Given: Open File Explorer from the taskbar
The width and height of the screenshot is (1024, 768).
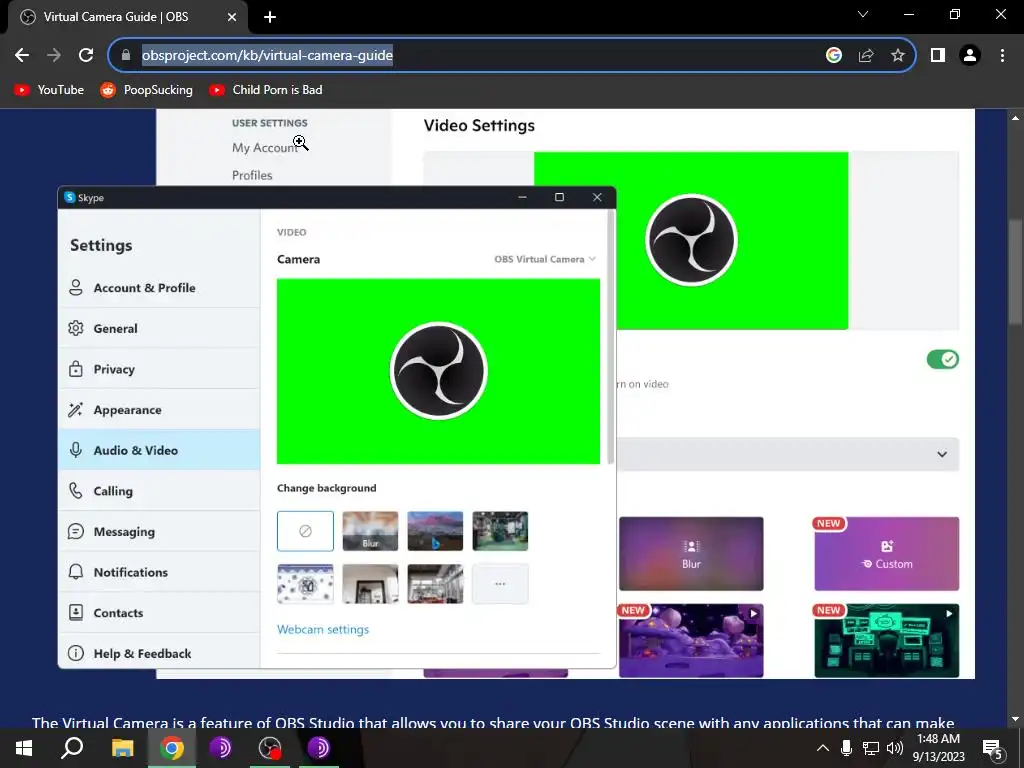Looking at the screenshot, I should [x=122, y=748].
